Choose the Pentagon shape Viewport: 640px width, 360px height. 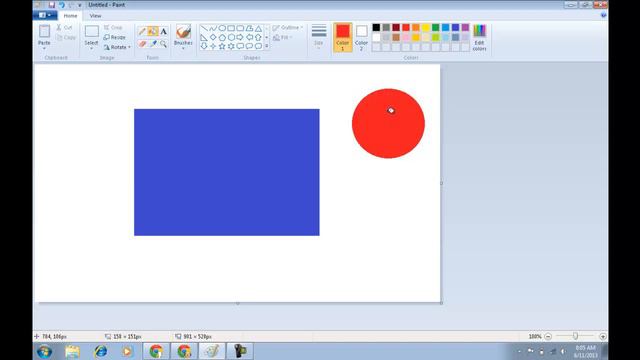coord(222,37)
